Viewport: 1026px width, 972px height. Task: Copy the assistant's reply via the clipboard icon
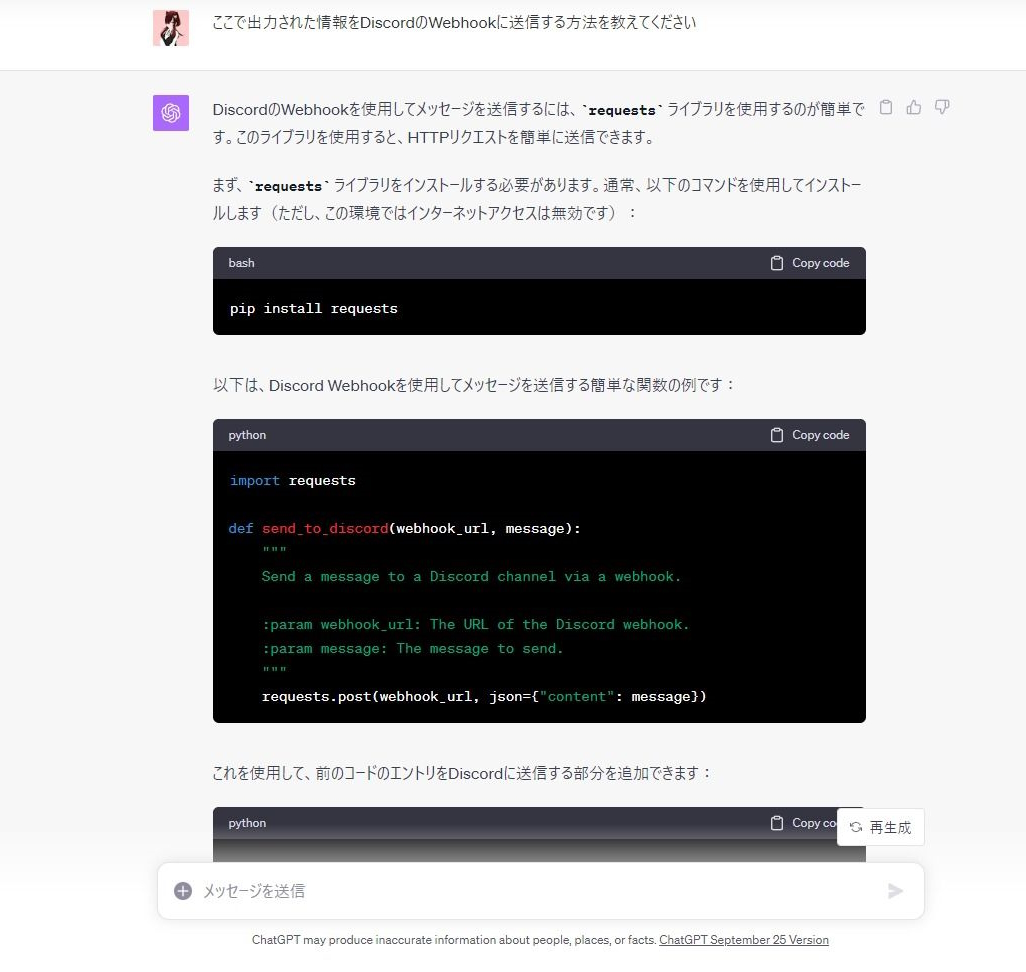pos(886,107)
